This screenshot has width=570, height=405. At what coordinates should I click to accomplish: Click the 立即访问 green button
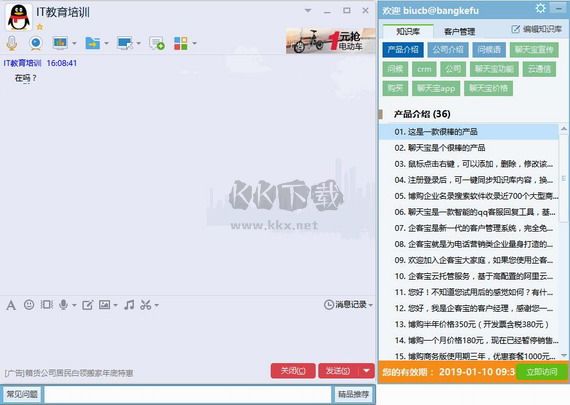coord(542,372)
